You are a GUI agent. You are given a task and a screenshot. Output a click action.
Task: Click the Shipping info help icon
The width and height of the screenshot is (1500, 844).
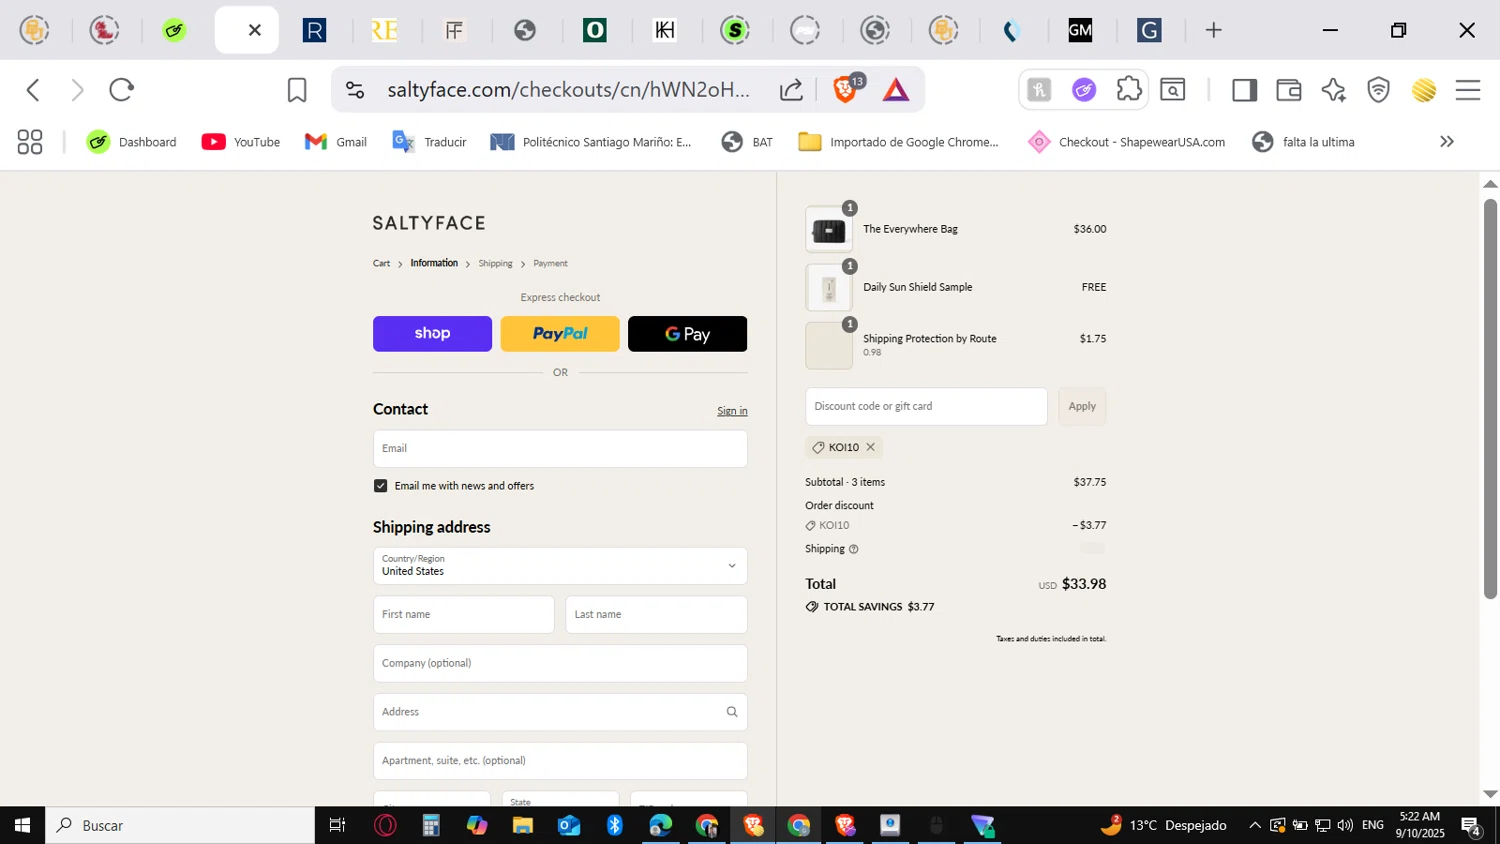[x=853, y=549]
